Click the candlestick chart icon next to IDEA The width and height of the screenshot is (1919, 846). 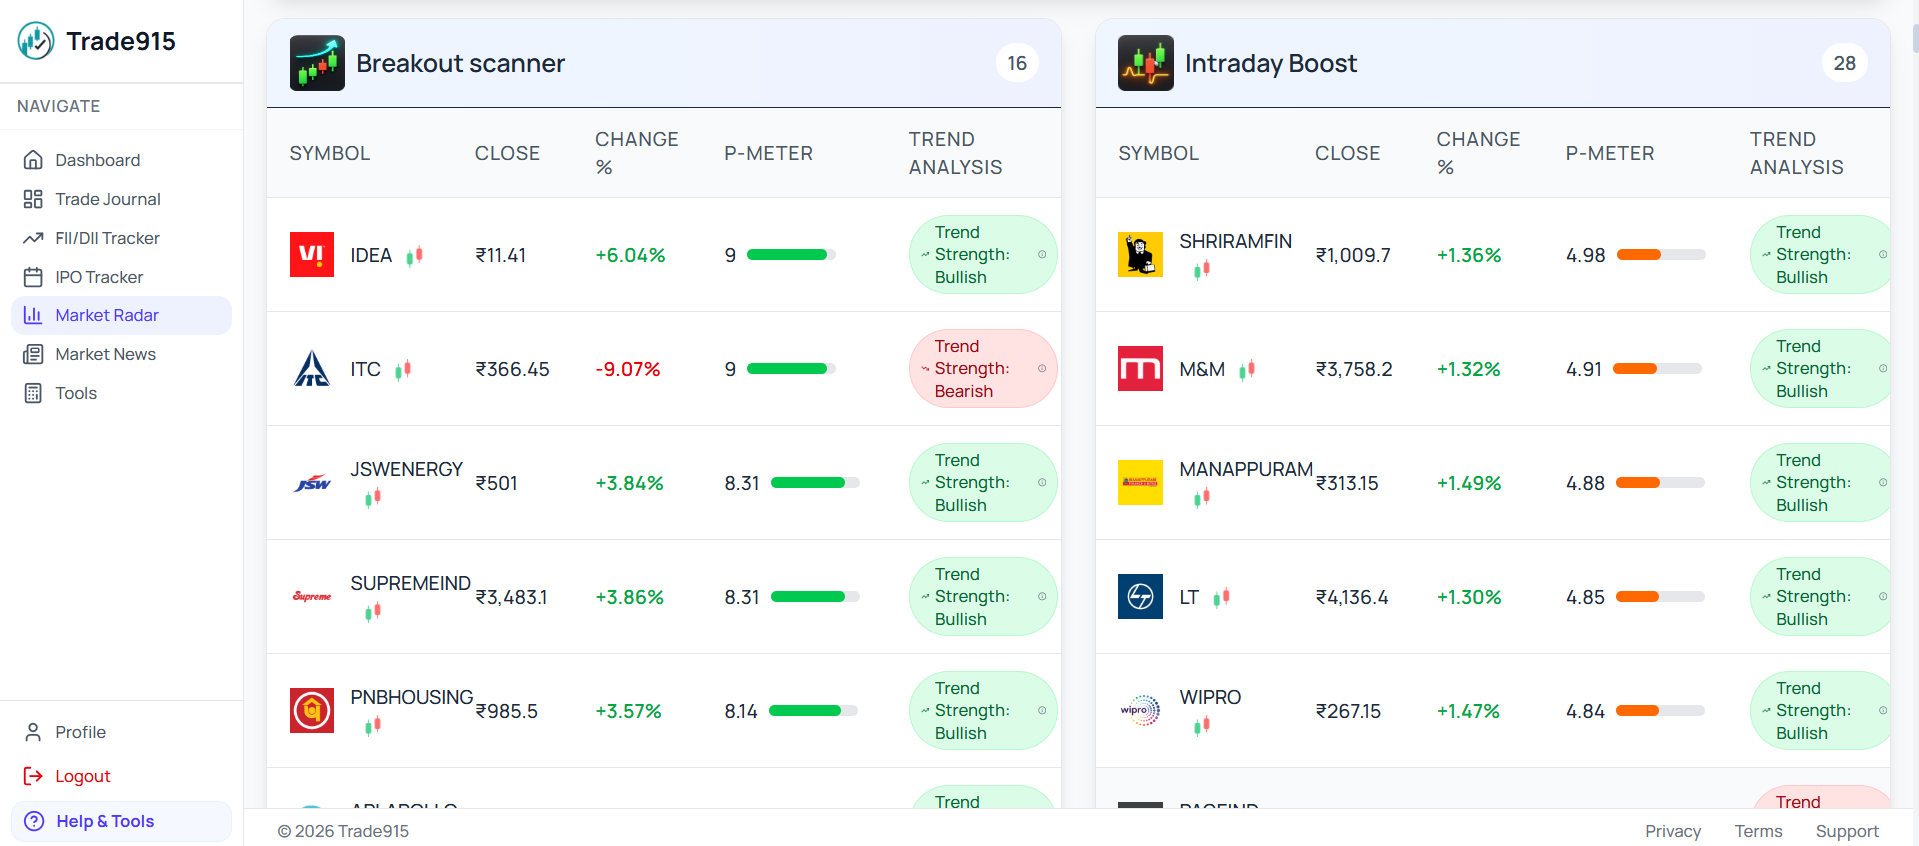click(415, 256)
